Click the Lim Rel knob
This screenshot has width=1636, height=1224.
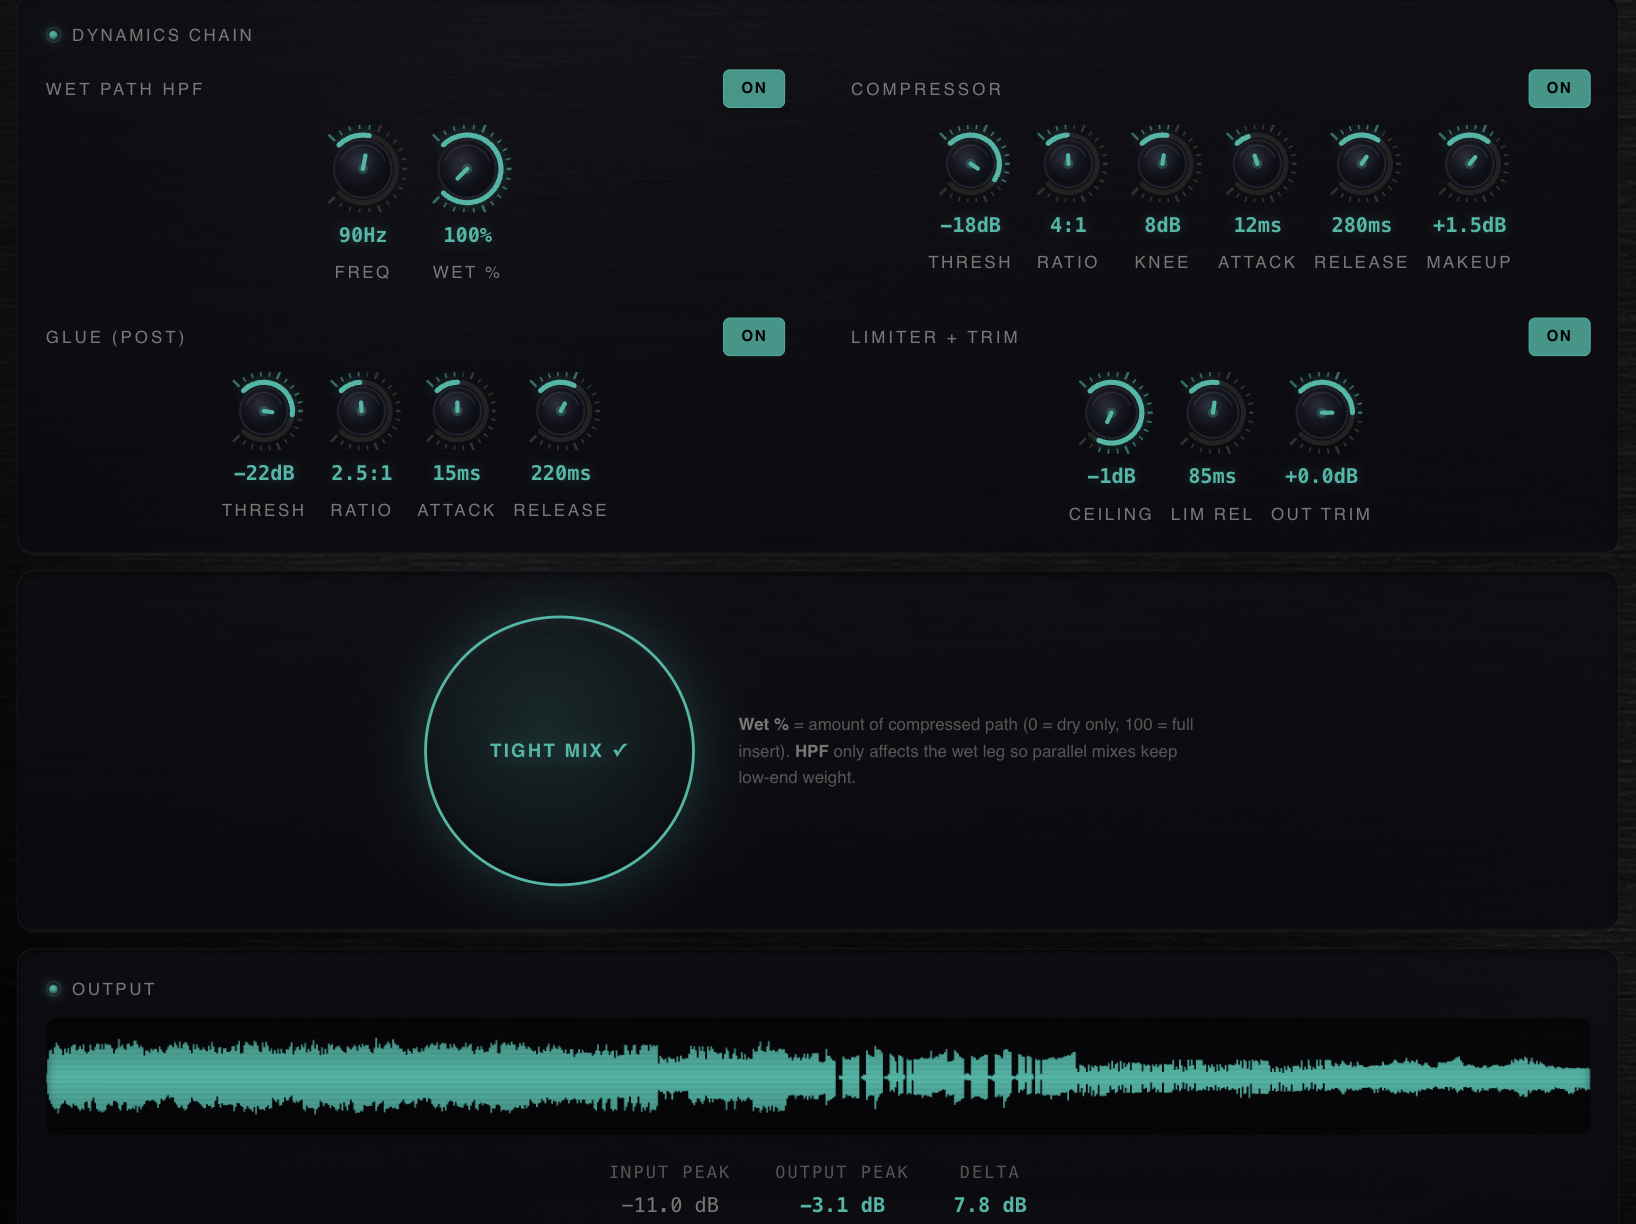(x=1213, y=412)
